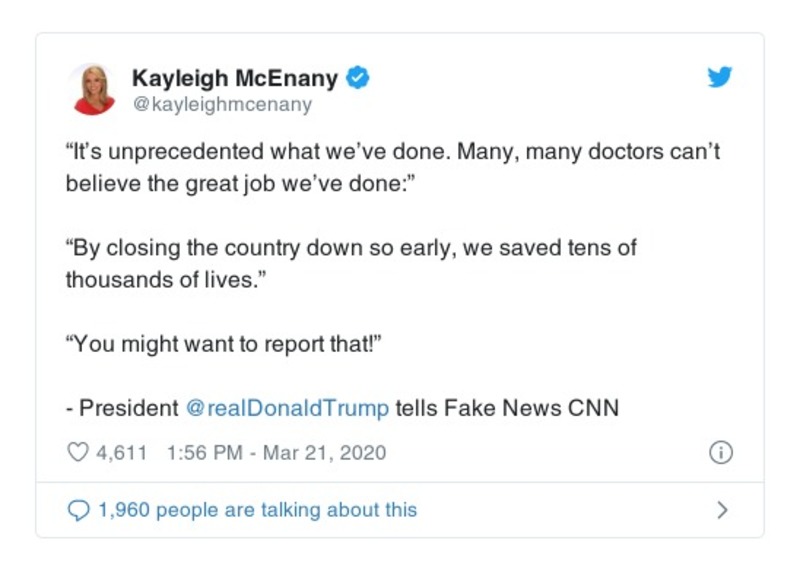Click the "tells Fake News CNN" text
This screenshot has width=800, height=572.
(x=507, y=408)
